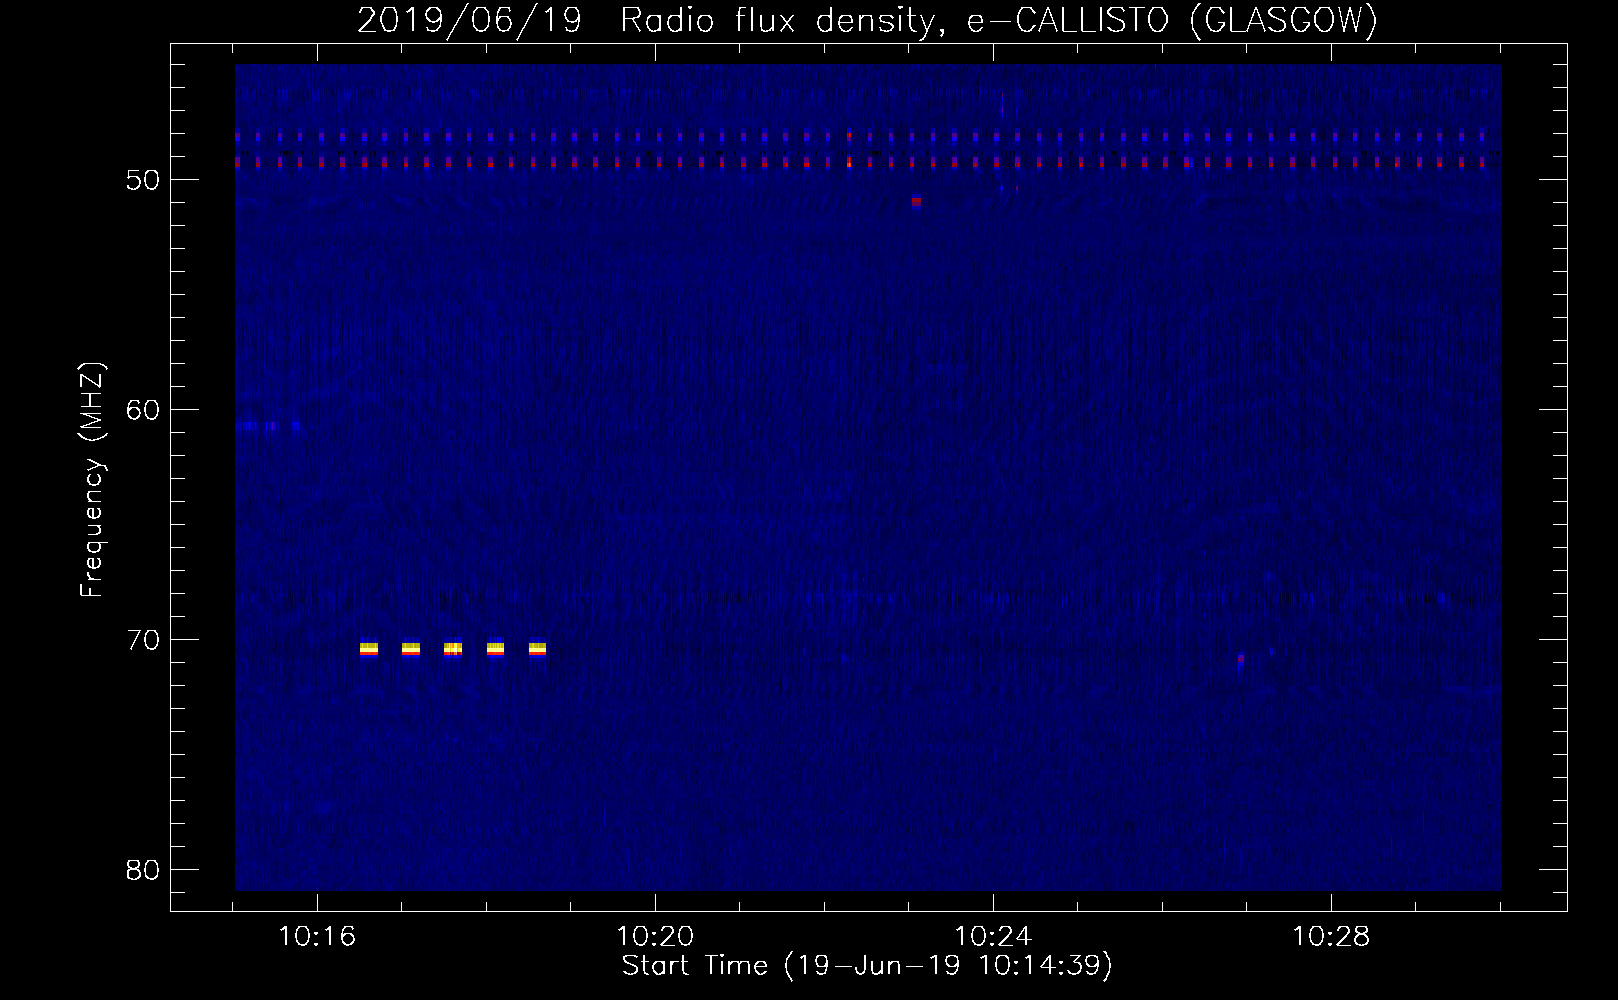1618x1000 pixels.
Task: Click the '70' frequency tick label
Action: coord(143,640)
